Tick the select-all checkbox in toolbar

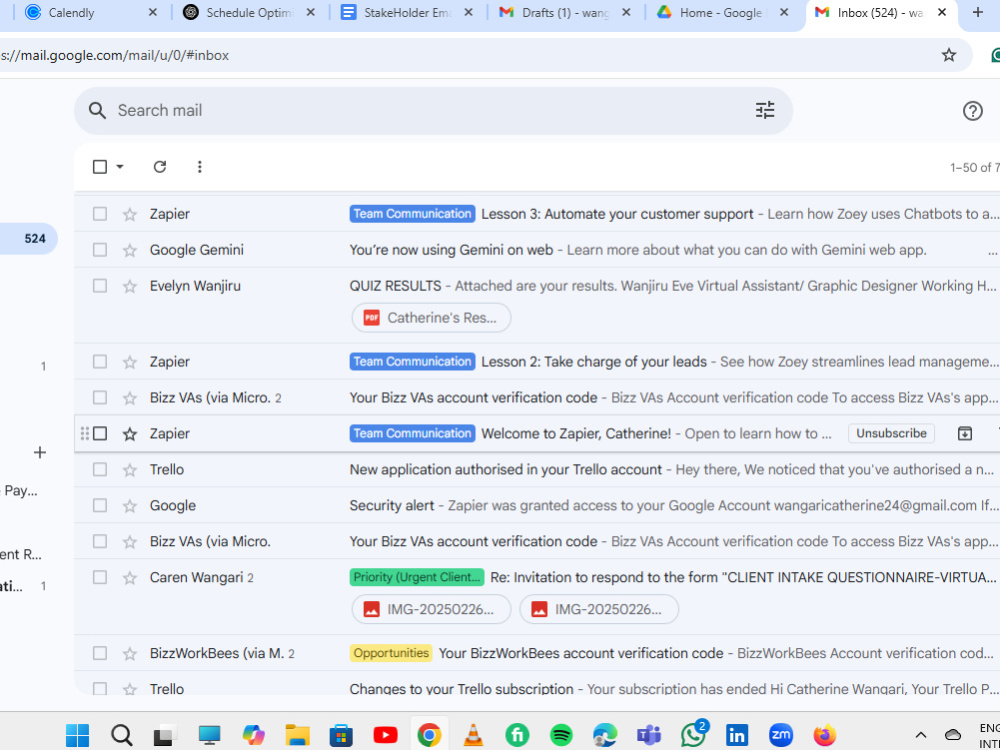pos(99,167)
